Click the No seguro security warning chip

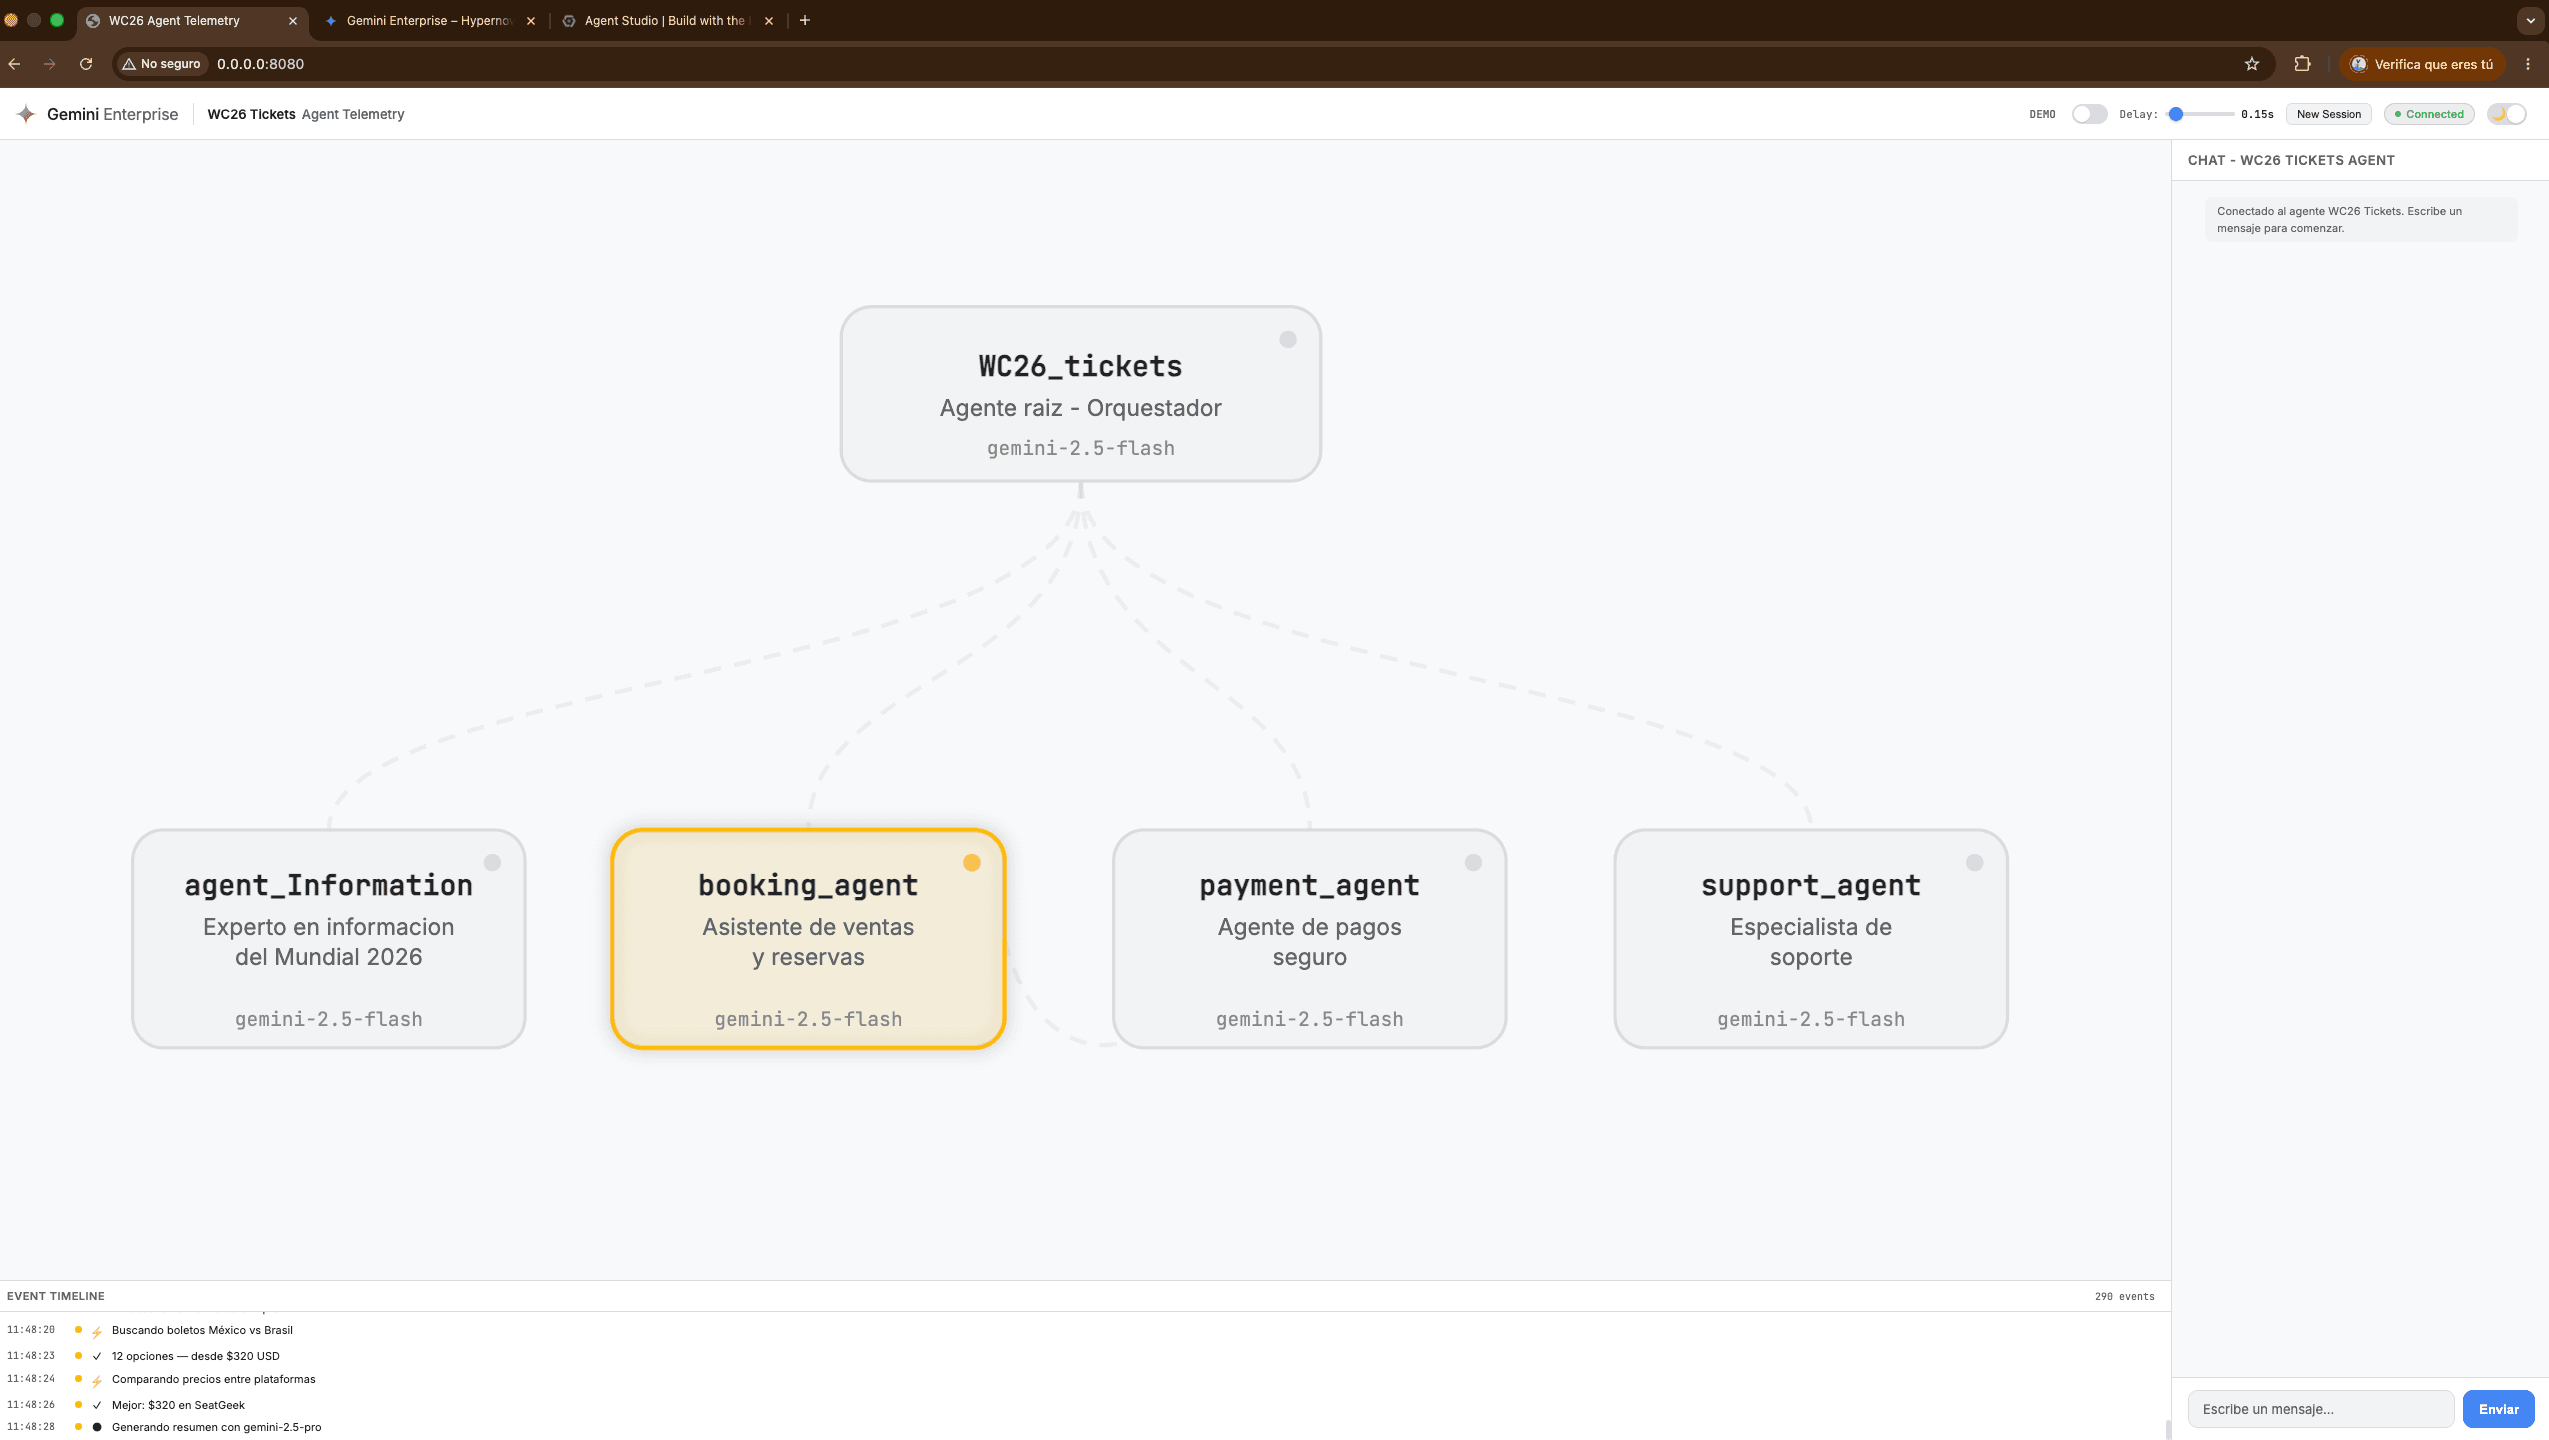point(161,64)
